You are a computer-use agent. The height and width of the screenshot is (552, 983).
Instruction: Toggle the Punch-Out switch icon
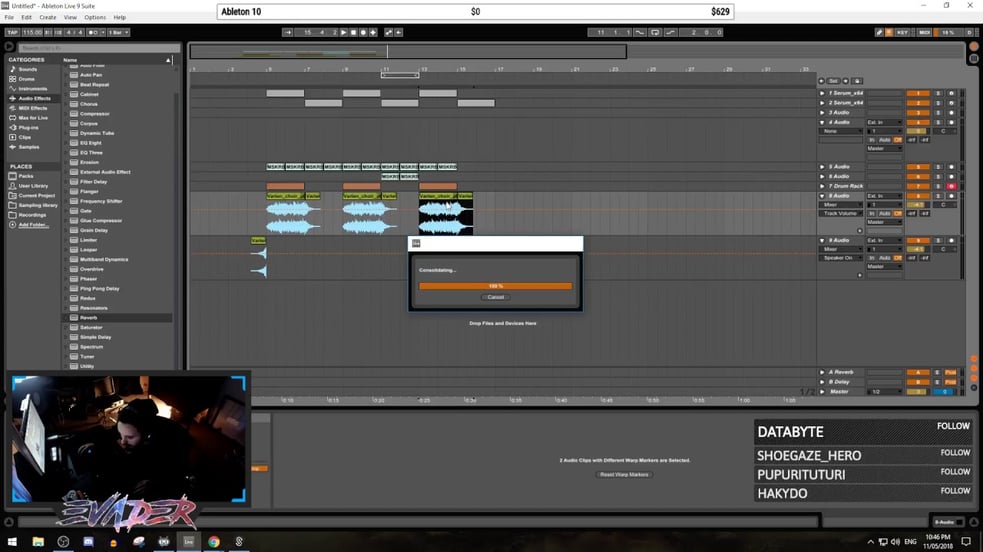[x=671, y=32]
